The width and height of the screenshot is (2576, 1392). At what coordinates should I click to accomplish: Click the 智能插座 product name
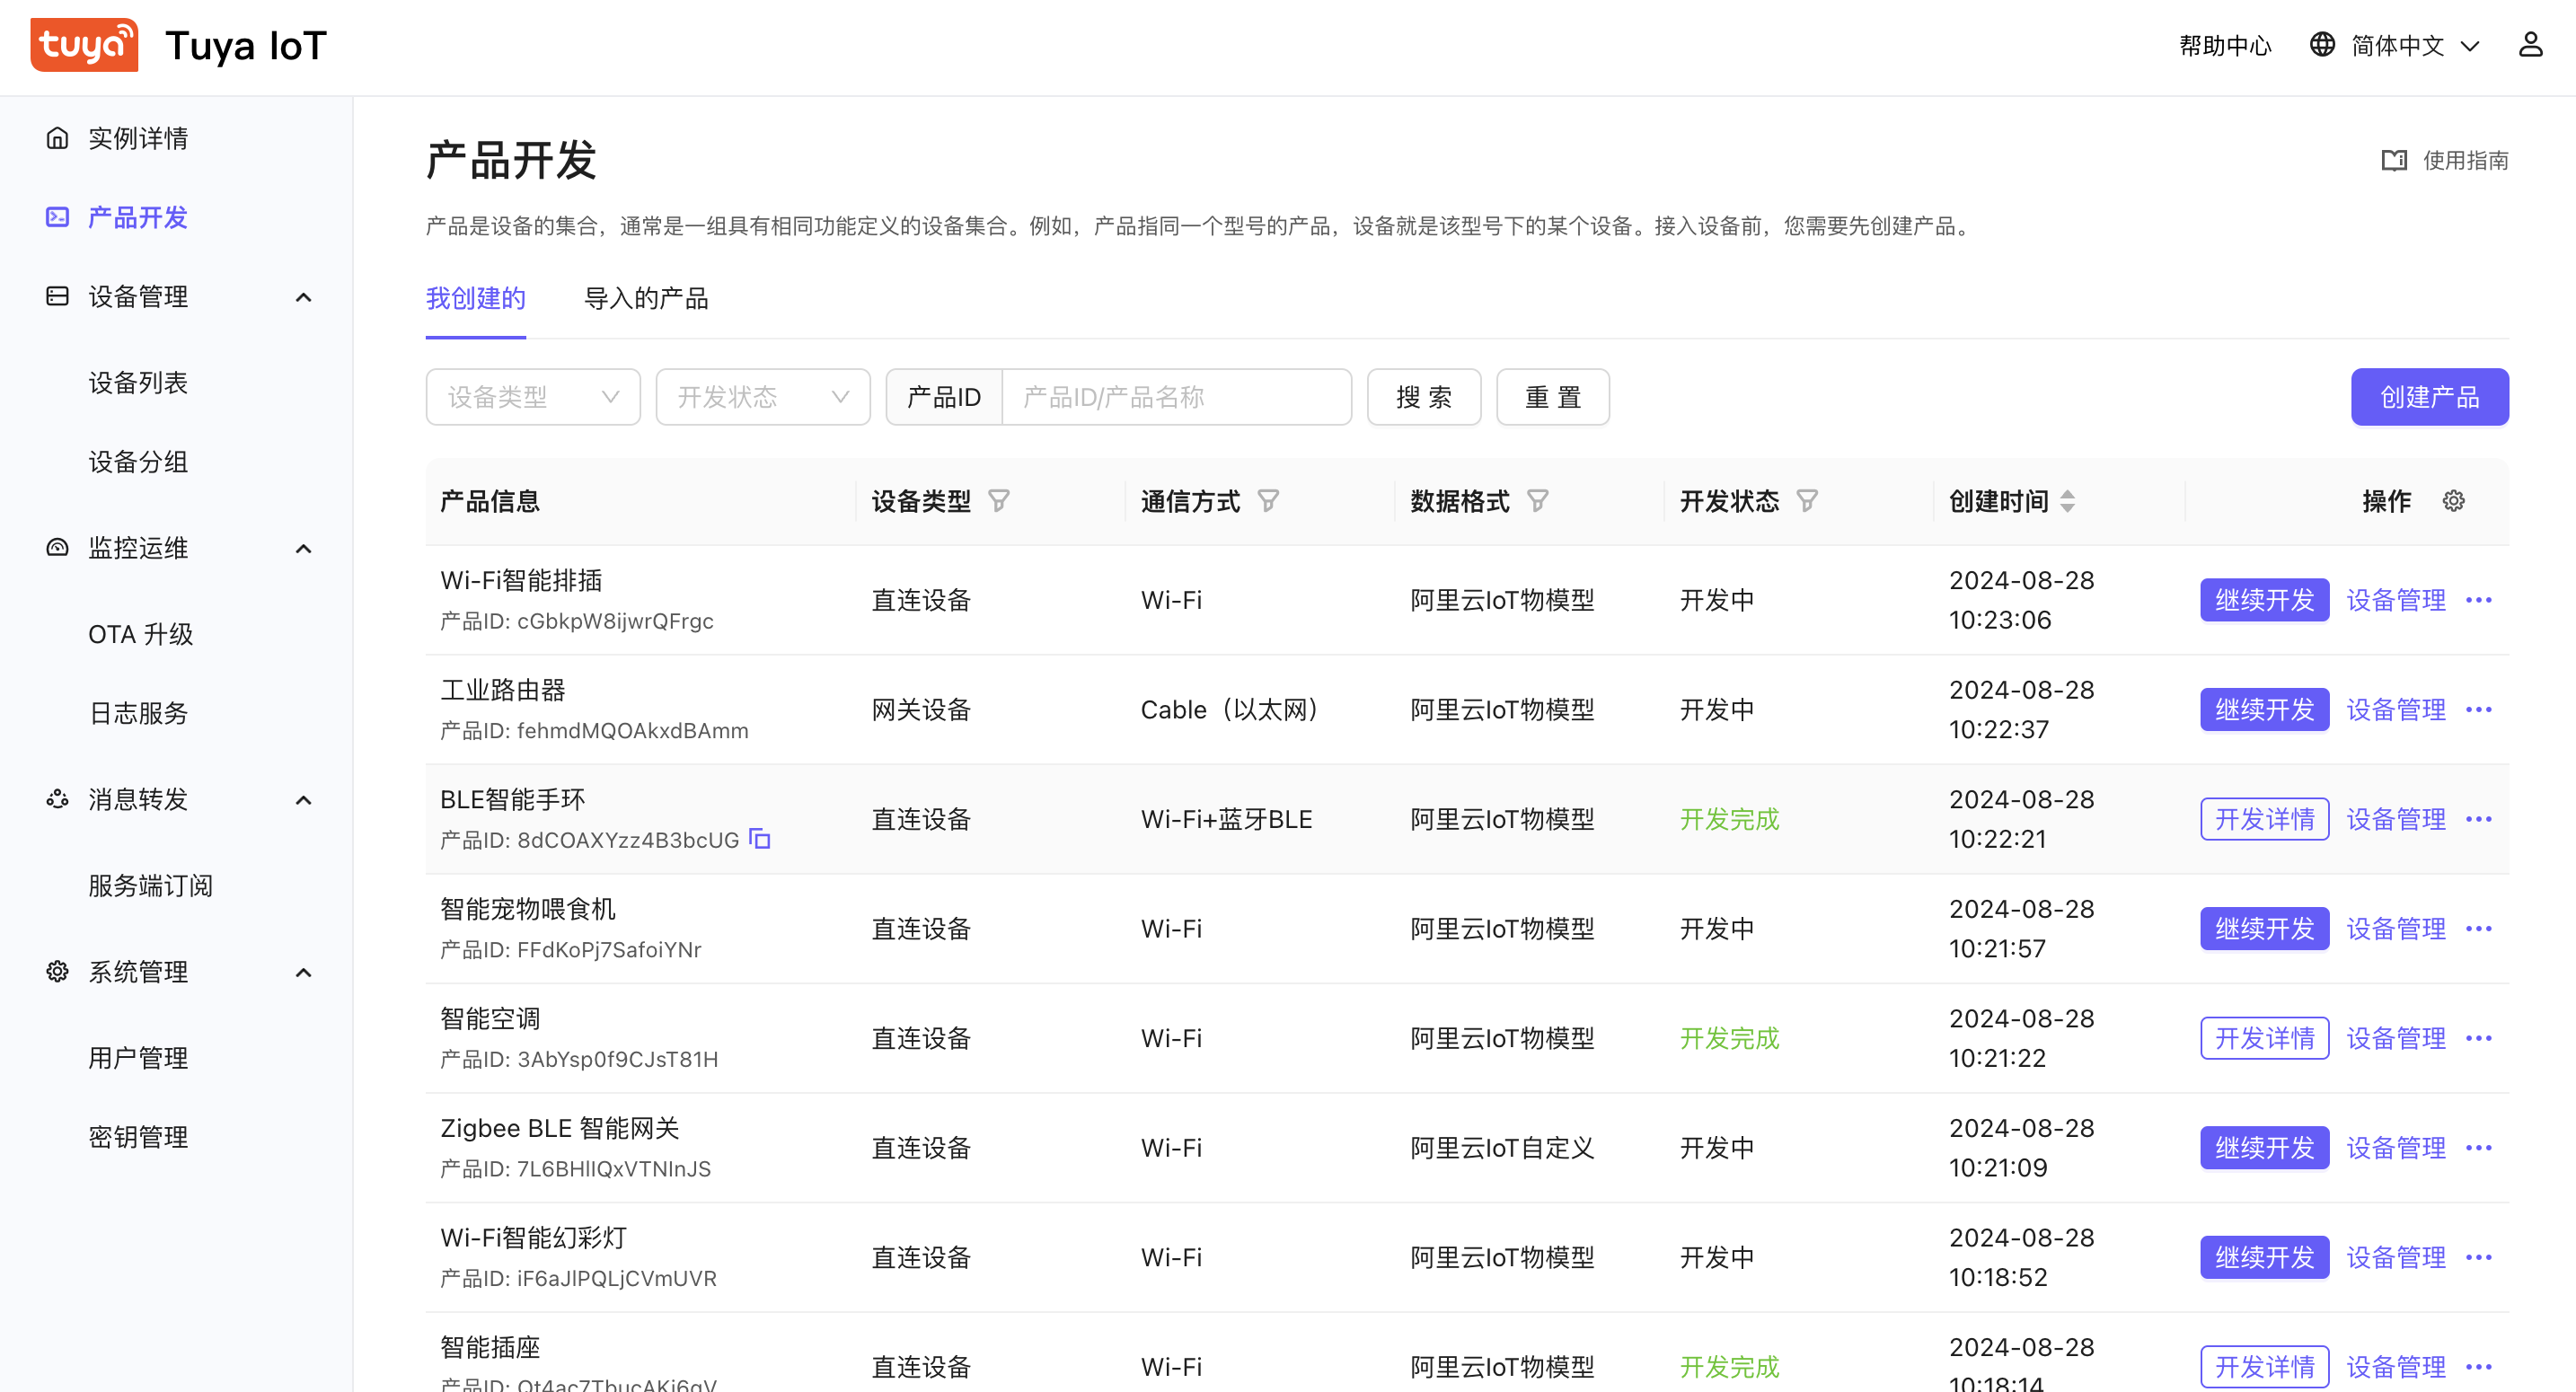coord(490,1347)
